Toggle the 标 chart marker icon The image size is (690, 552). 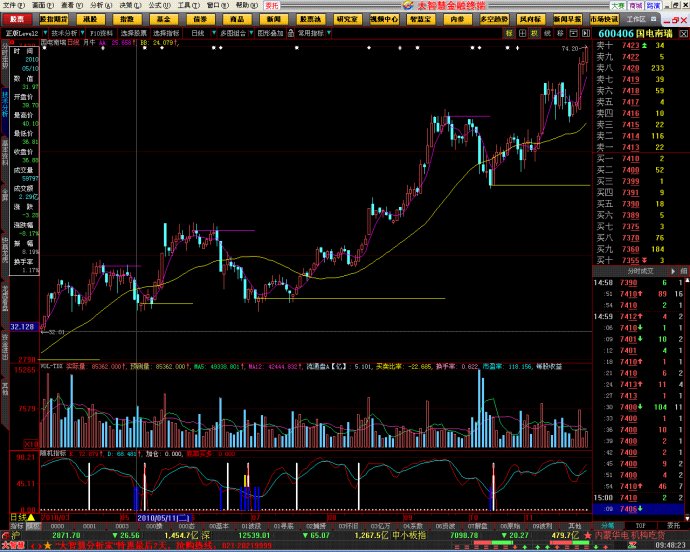click(509, 33)
